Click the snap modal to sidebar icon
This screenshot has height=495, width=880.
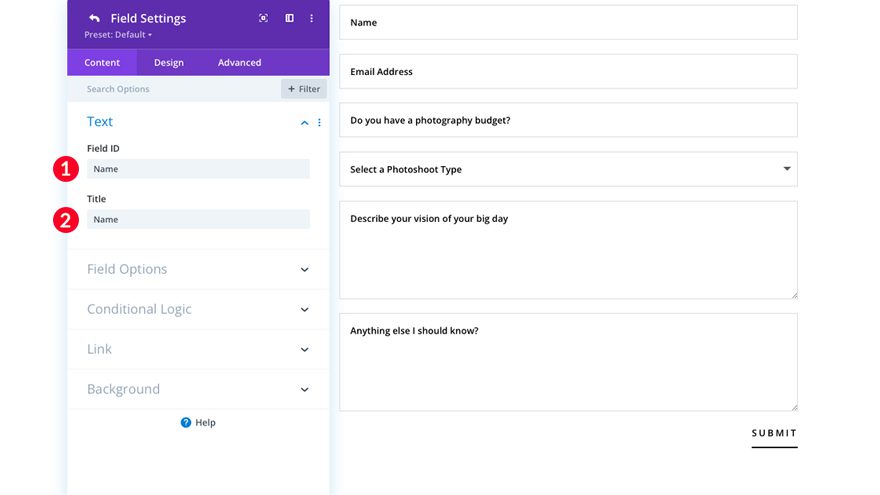point(289,18)
